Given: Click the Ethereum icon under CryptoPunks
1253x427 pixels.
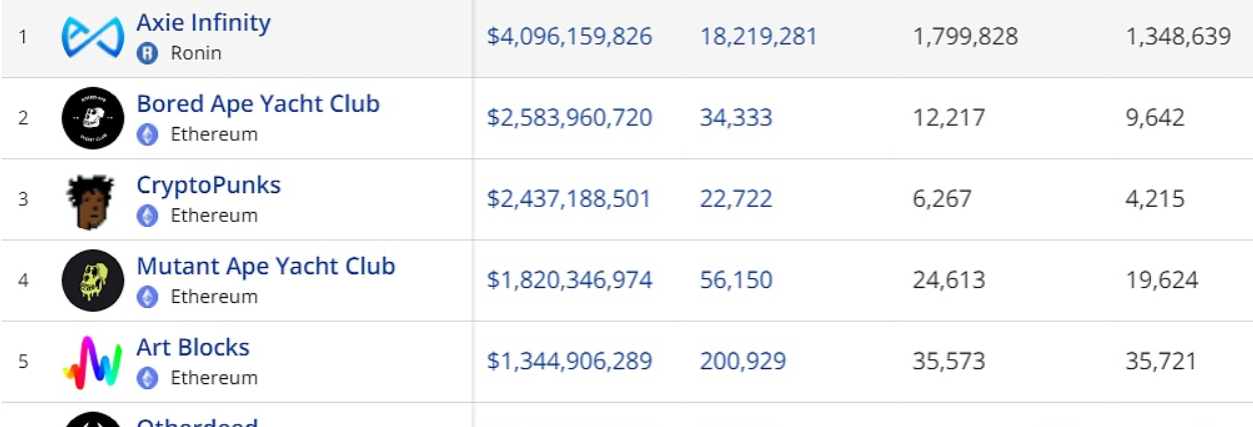Looking at the screenshot, I should (x=148, y=215).
